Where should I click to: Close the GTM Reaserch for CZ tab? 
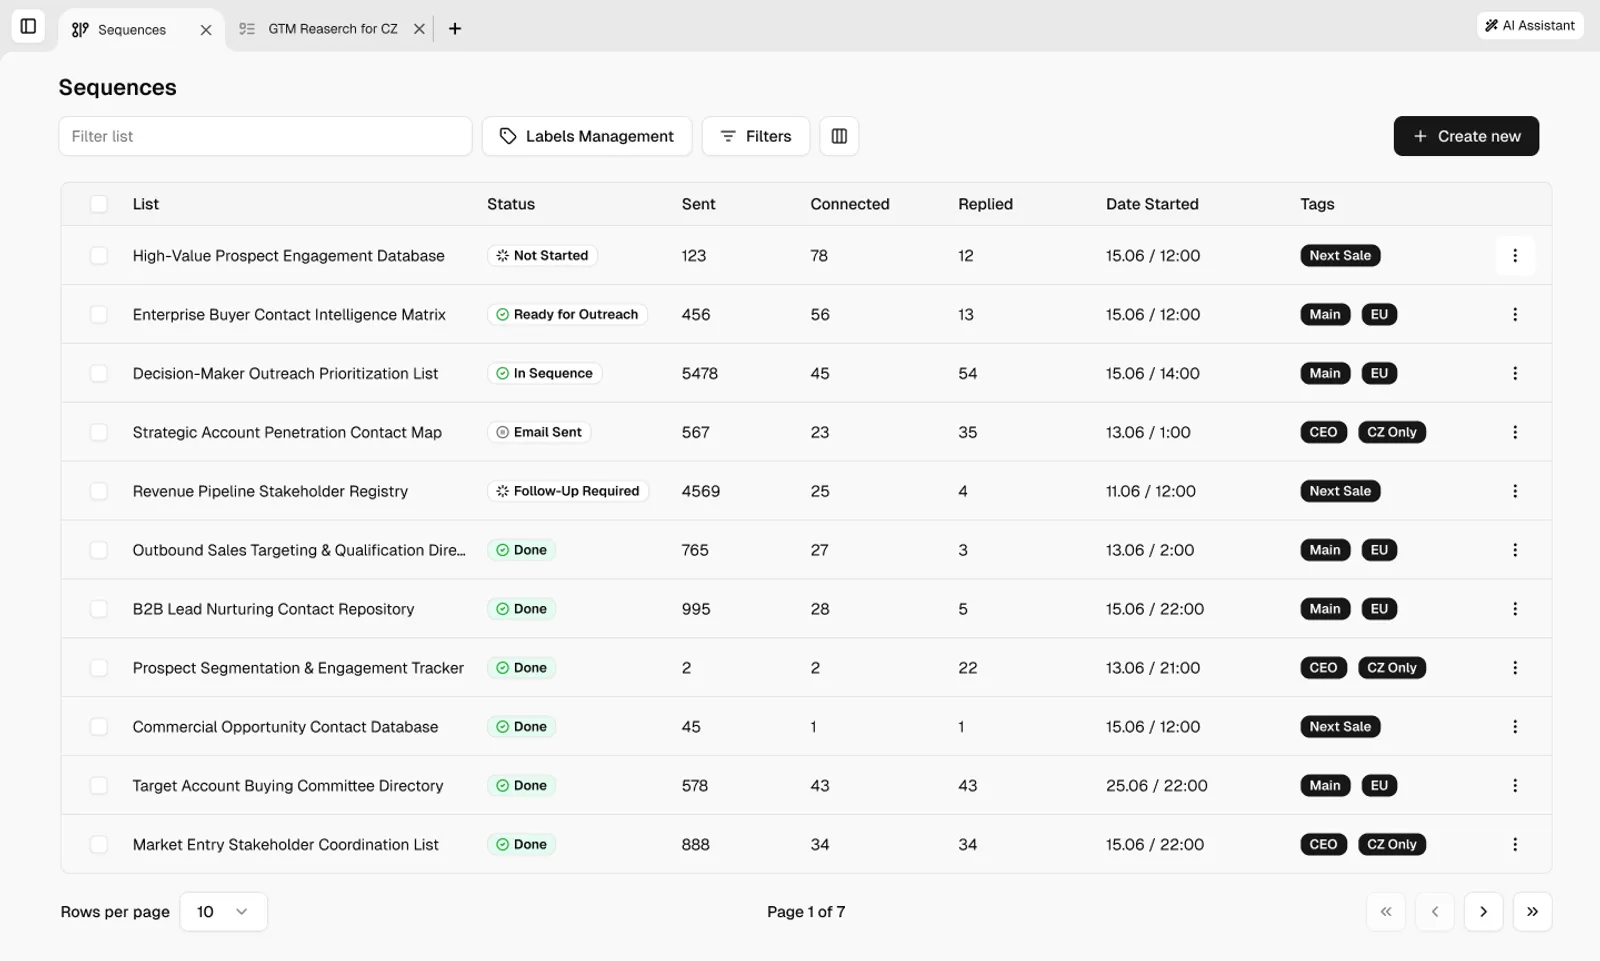(419, 29)
